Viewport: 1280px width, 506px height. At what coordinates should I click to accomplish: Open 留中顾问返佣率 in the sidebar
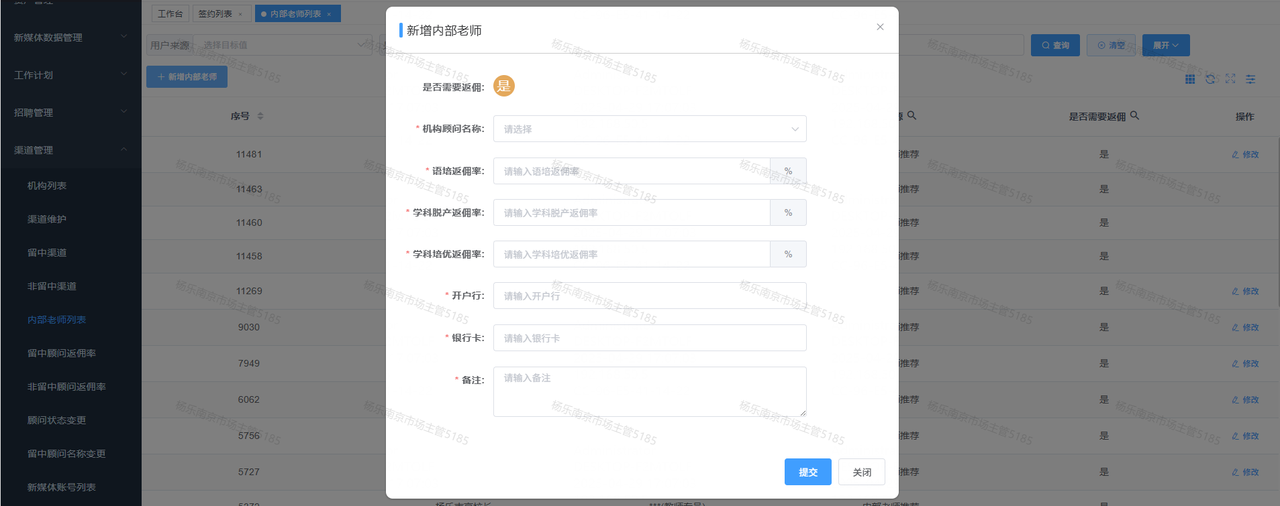[x=62, y=353]
